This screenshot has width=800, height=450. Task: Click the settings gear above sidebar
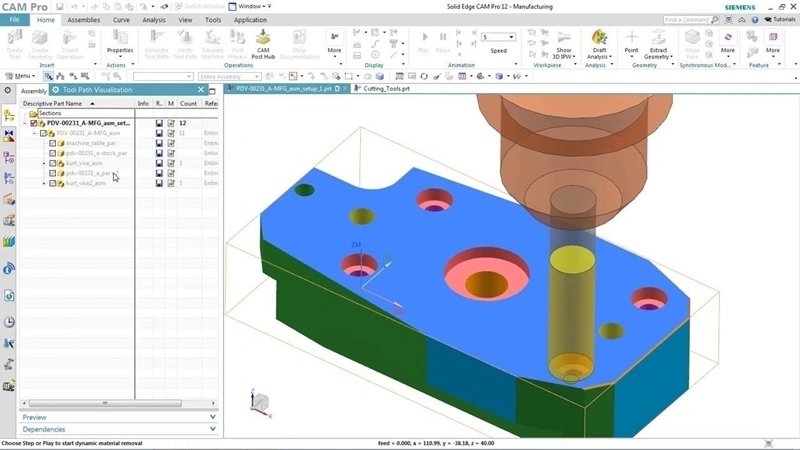pyautogui.click(x=8, y=90)
